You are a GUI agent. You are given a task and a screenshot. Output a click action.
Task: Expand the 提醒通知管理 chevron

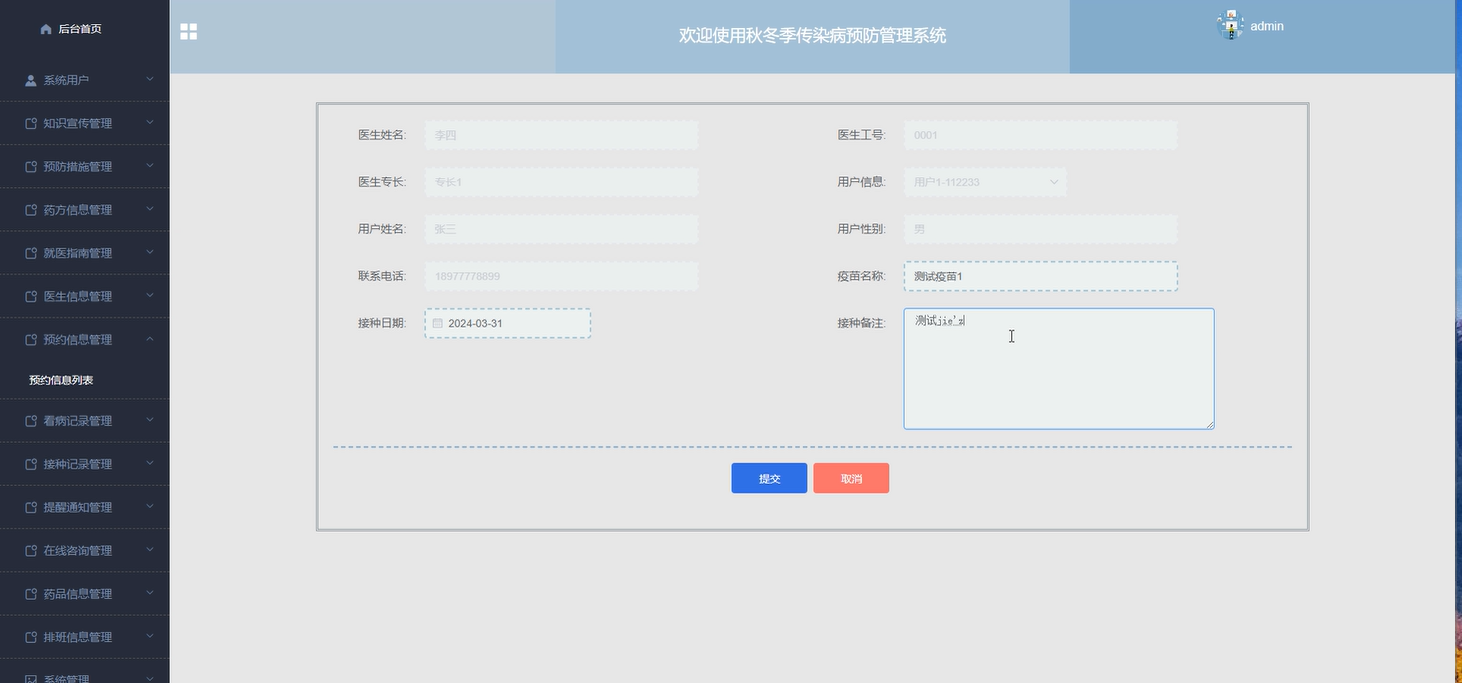pyautogui.click(x=150, y=506)
